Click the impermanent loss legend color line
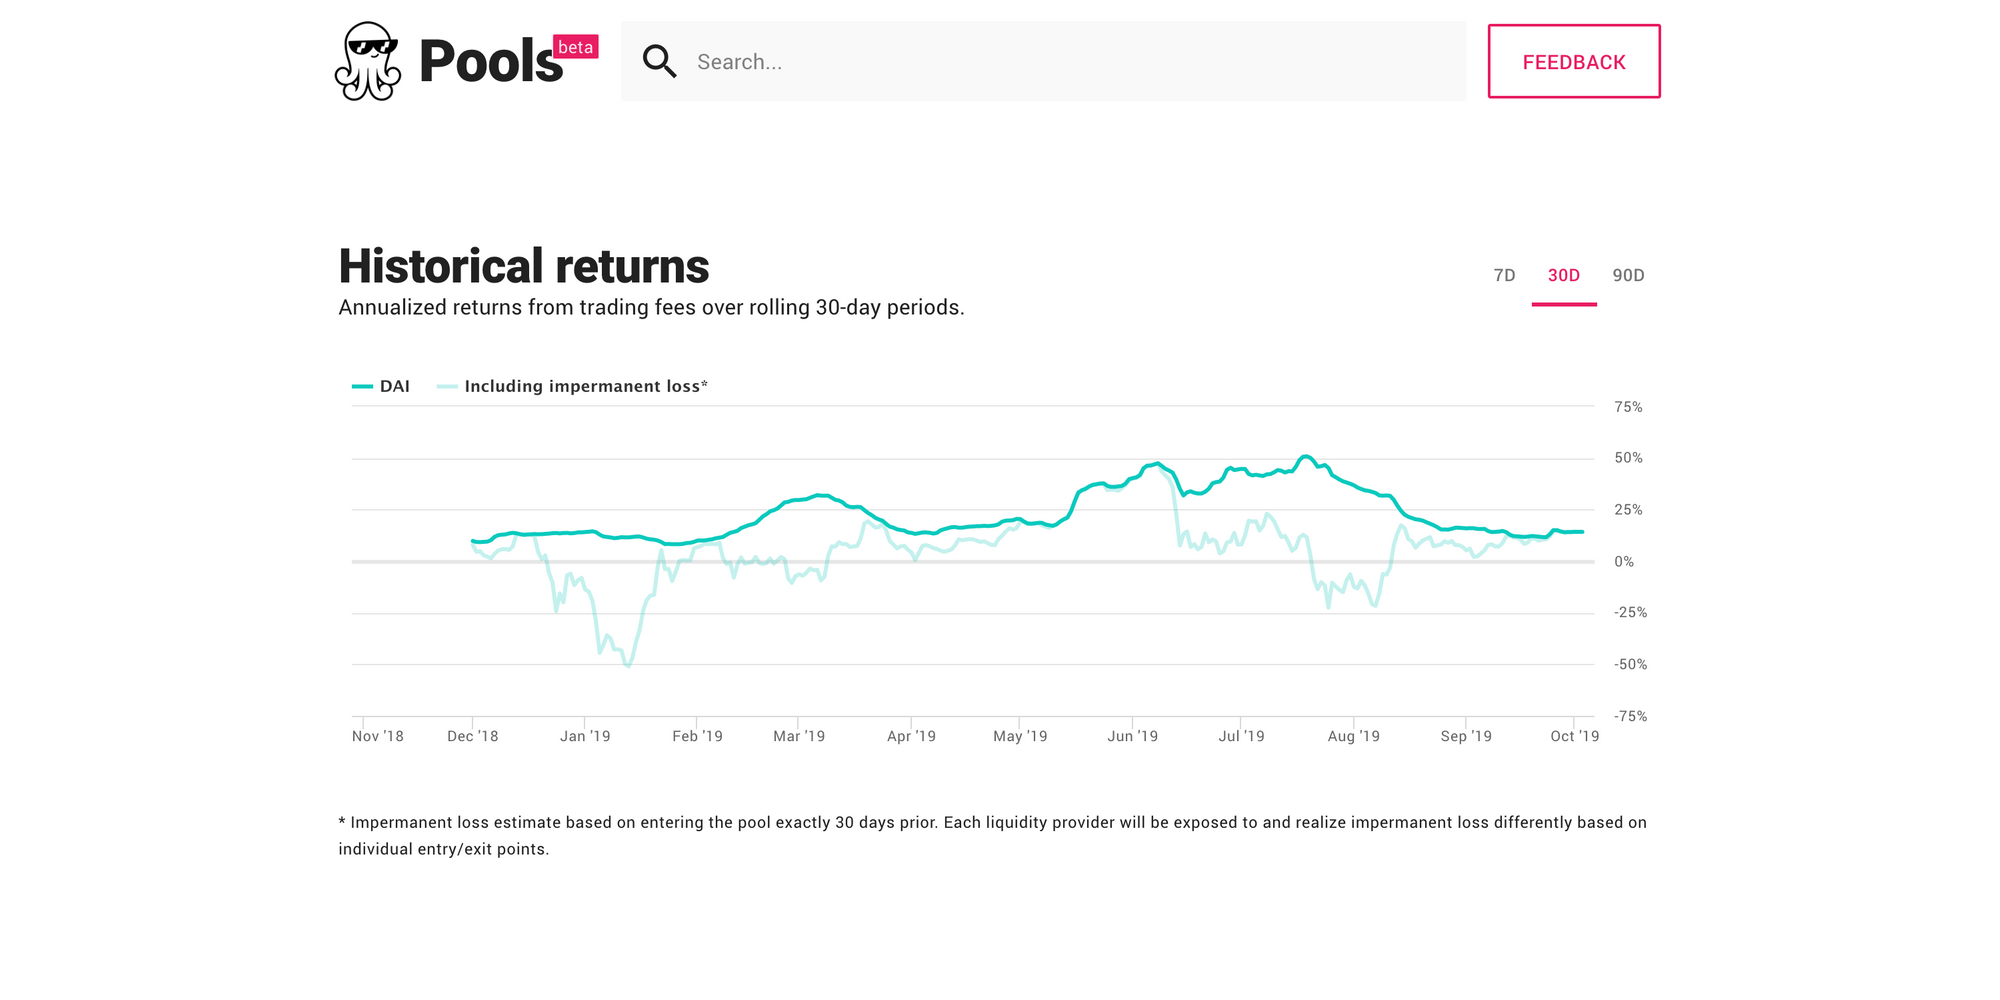This screenshot has height=1000, width=2000. tap(447, 387)
